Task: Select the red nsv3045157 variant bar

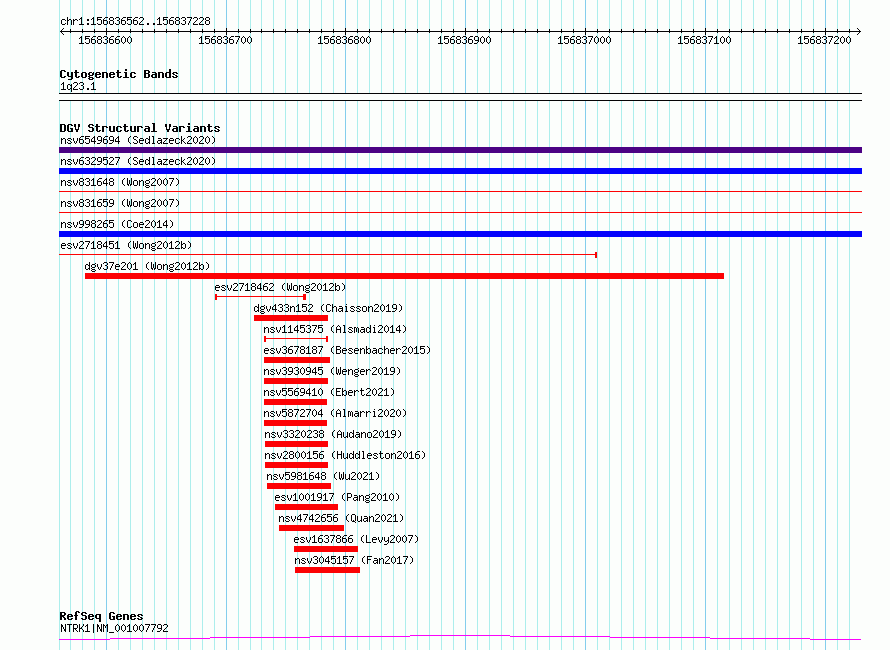Action: point(328,570)
